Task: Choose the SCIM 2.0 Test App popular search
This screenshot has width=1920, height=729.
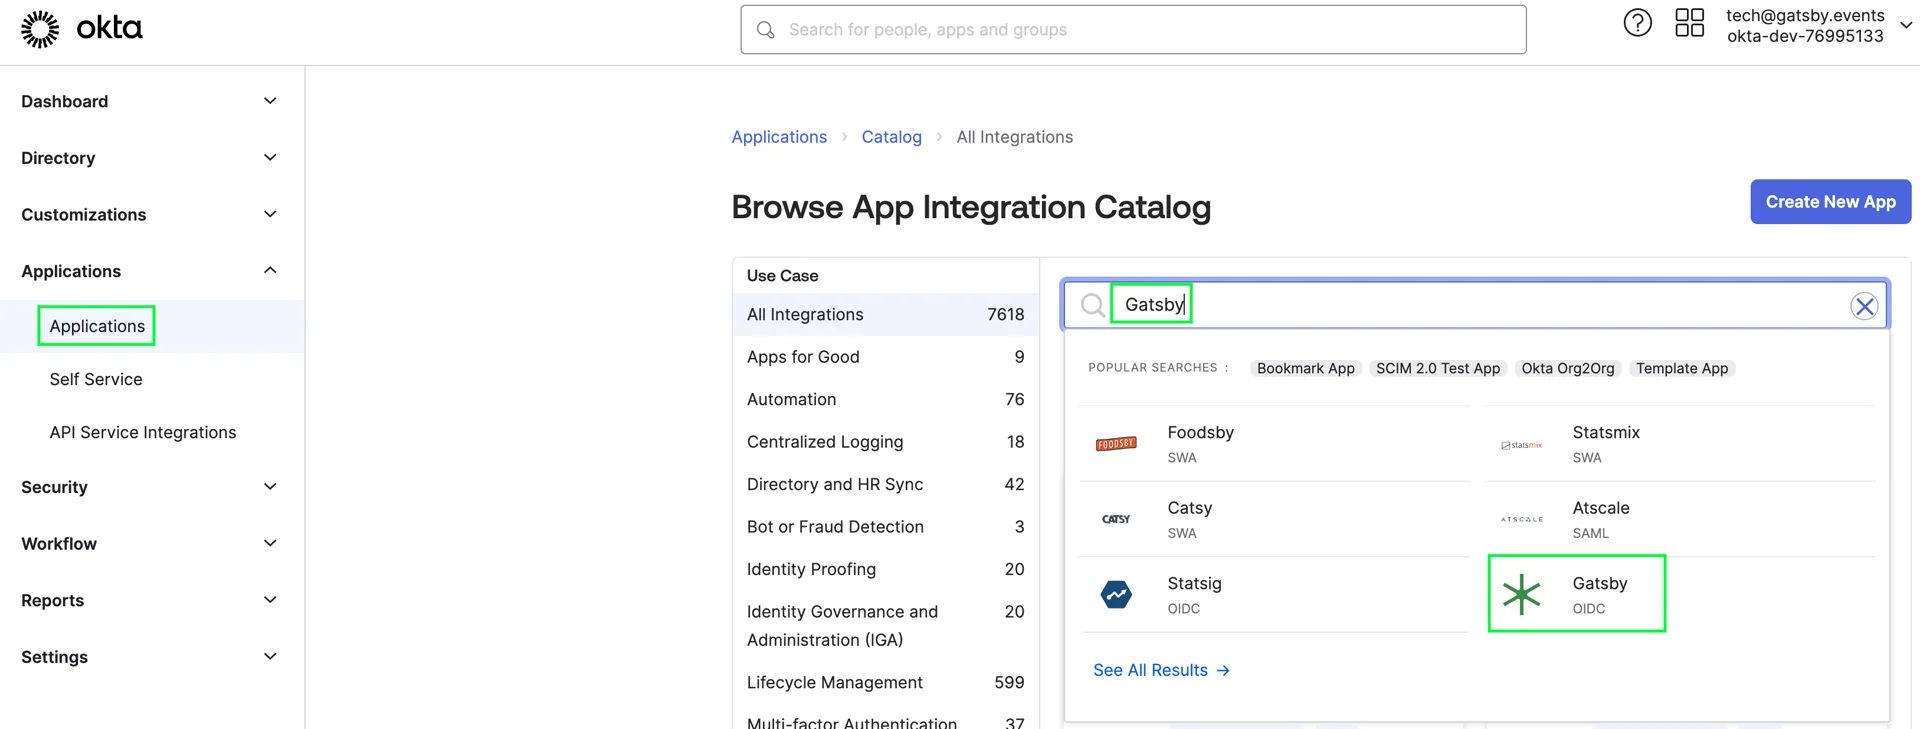Action: (x=1437, y=368)
